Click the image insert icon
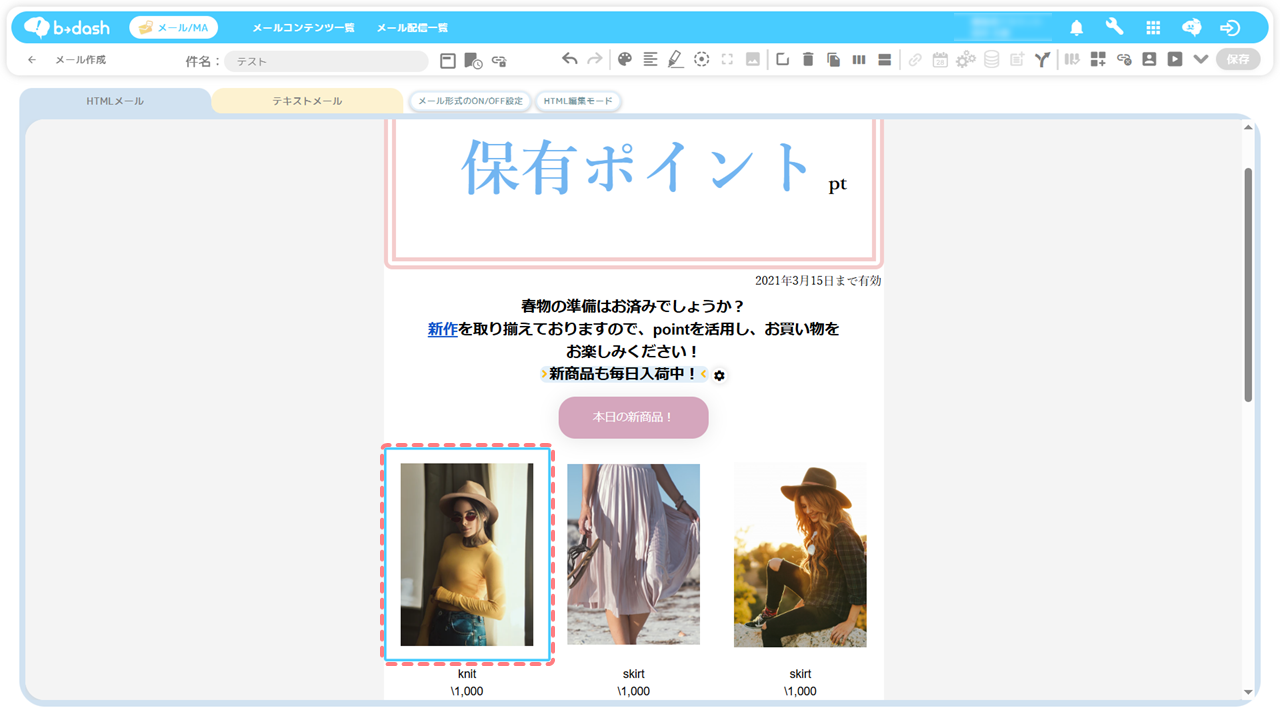The height and width of the screenshot is (720, 1280). [x=753, y=59]
